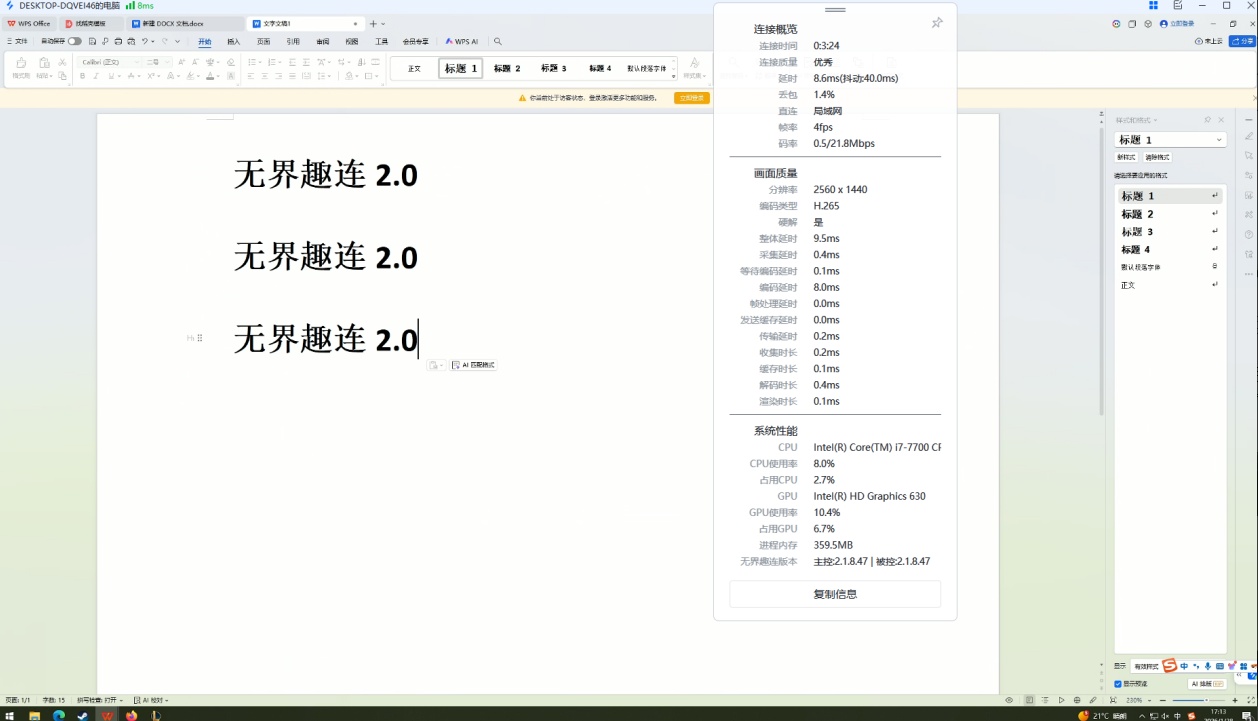Viewport: 1258px width, 721px height.
Task: Select the 标题 4 style in ribbon gallery
Action: click(600, 69)
